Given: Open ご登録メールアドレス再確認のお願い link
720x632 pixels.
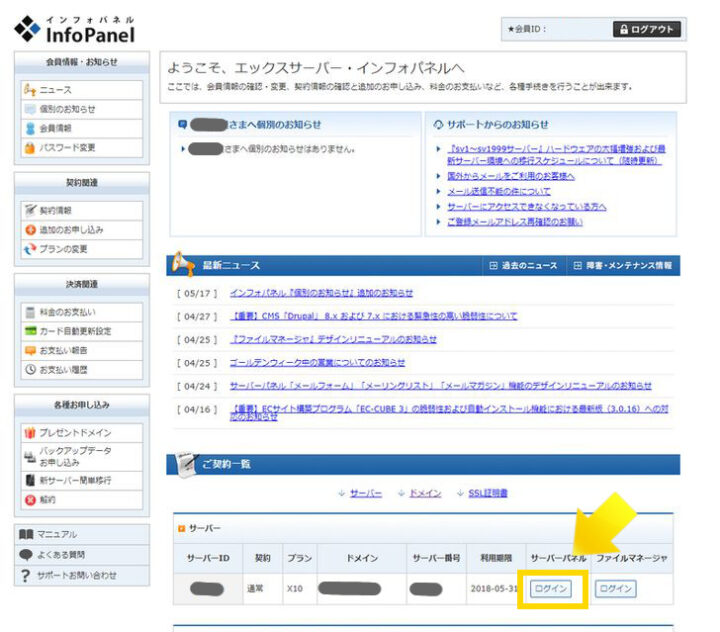Looking at the screenshot, I should (x=515, y=222).
